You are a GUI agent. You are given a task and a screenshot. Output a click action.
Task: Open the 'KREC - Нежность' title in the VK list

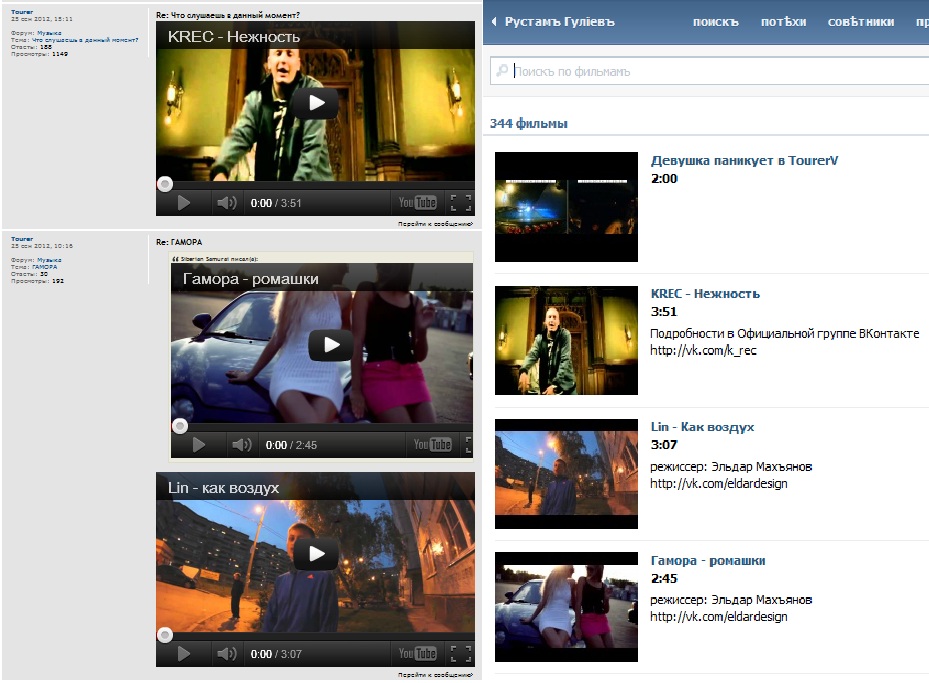(x=705, y=294)
